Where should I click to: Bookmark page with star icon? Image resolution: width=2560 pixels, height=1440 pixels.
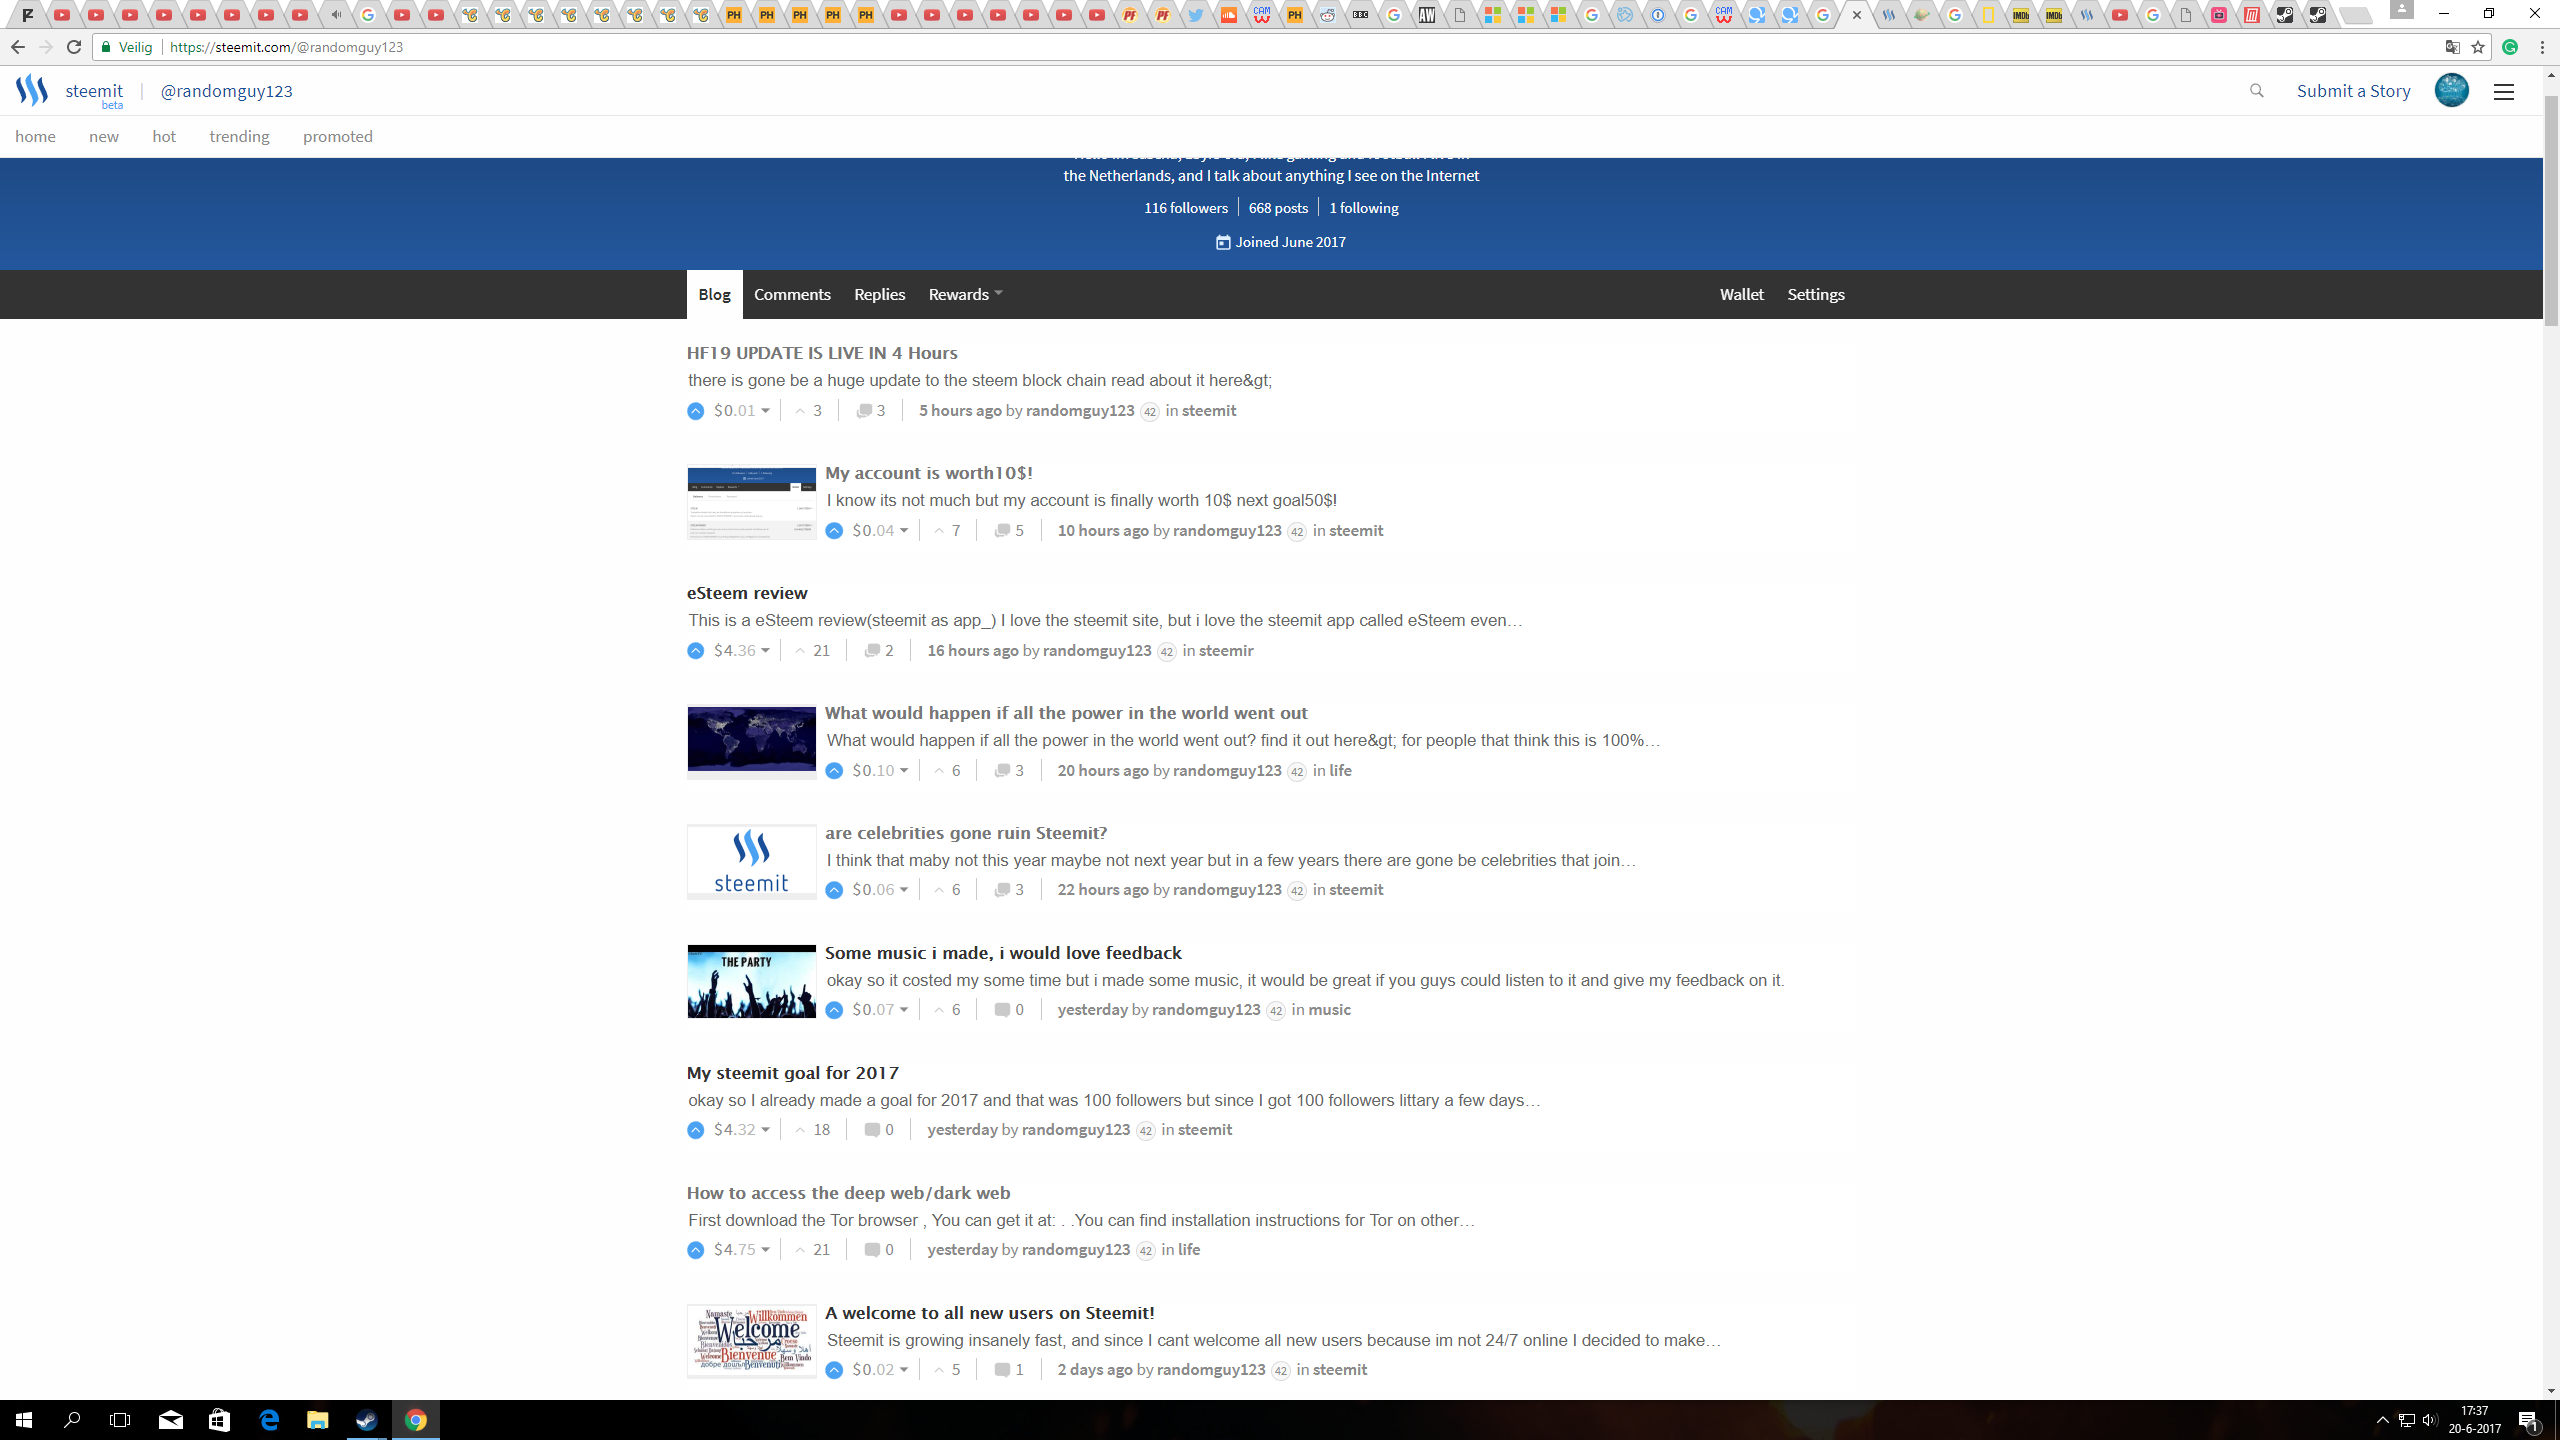(2478, 47)
